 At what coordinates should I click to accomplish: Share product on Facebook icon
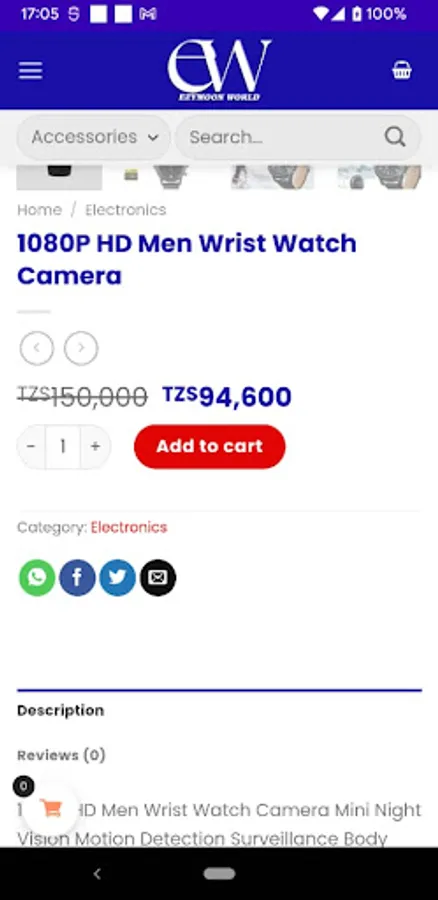click(77, 577)
